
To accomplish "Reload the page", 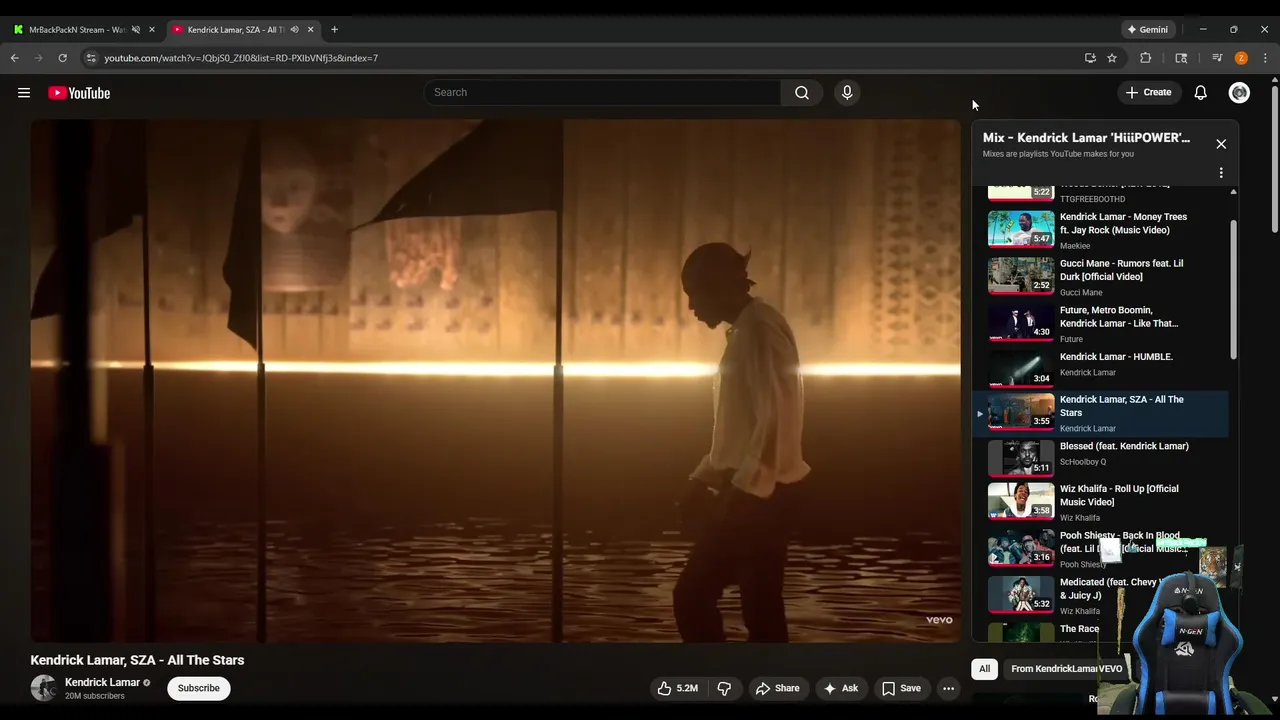I will pos(62,58).
